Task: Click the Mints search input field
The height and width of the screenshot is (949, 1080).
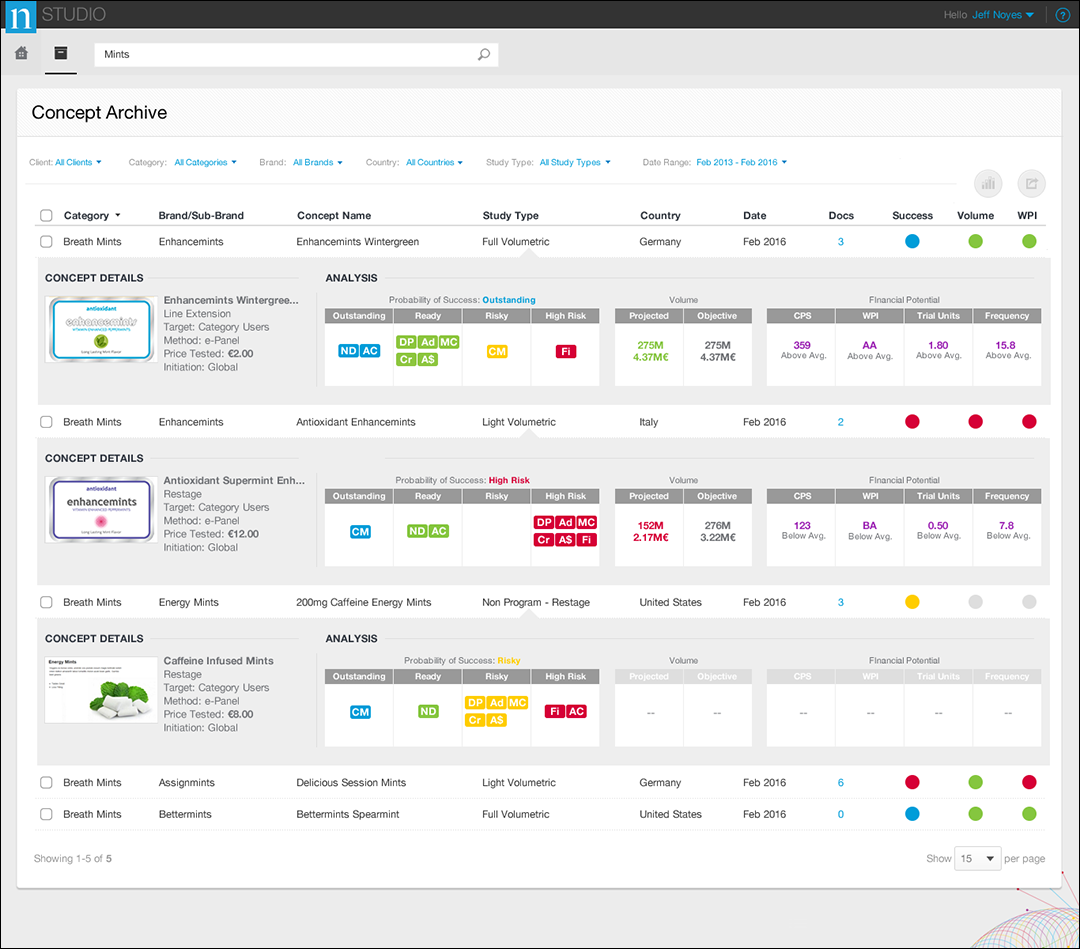Action: 296,54
